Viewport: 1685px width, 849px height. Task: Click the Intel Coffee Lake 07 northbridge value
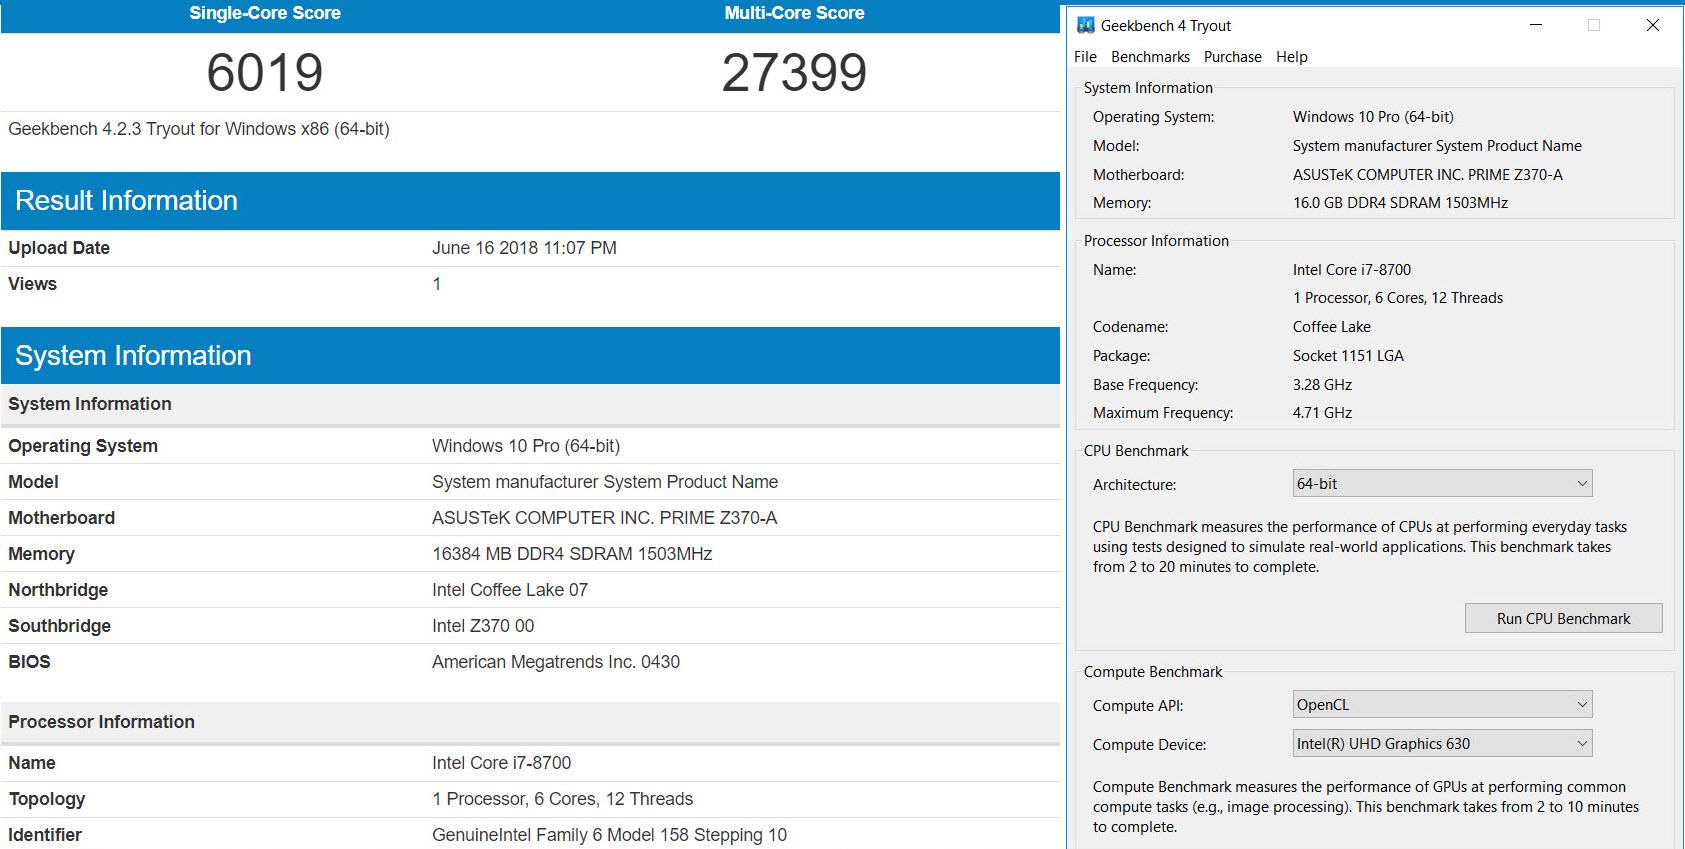coord(510,590)
